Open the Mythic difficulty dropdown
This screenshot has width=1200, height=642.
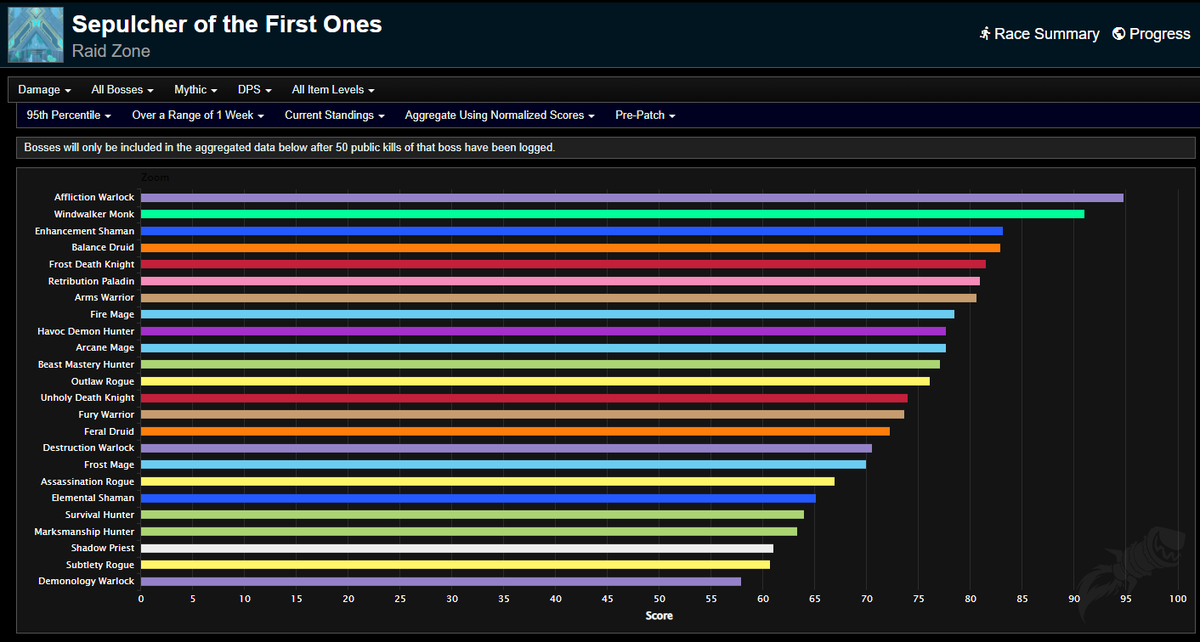196,90
